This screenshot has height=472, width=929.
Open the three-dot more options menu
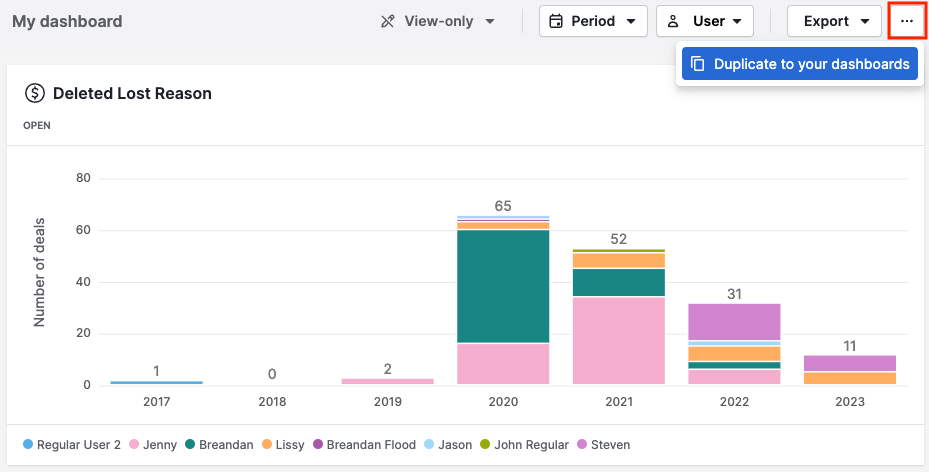907,21
